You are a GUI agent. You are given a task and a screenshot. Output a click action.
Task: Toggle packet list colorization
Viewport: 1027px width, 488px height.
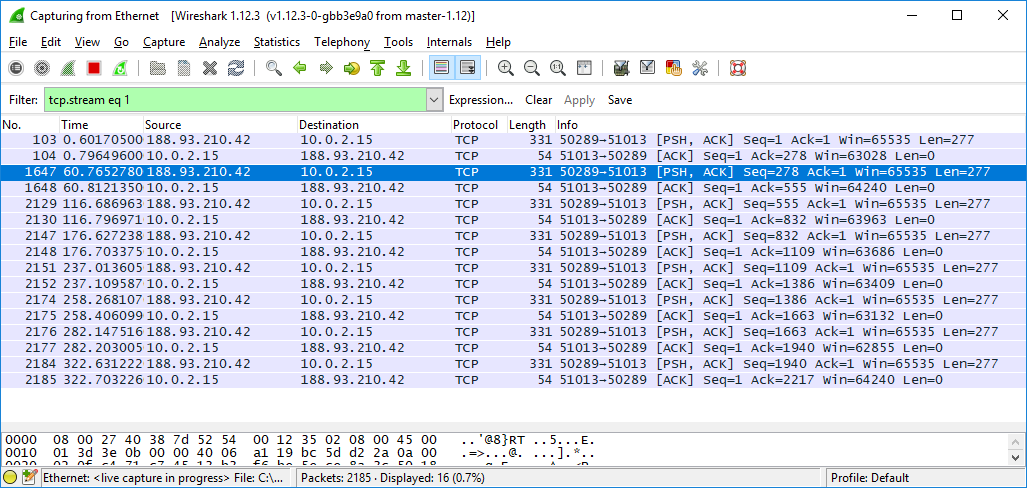[x=441, y=67]
